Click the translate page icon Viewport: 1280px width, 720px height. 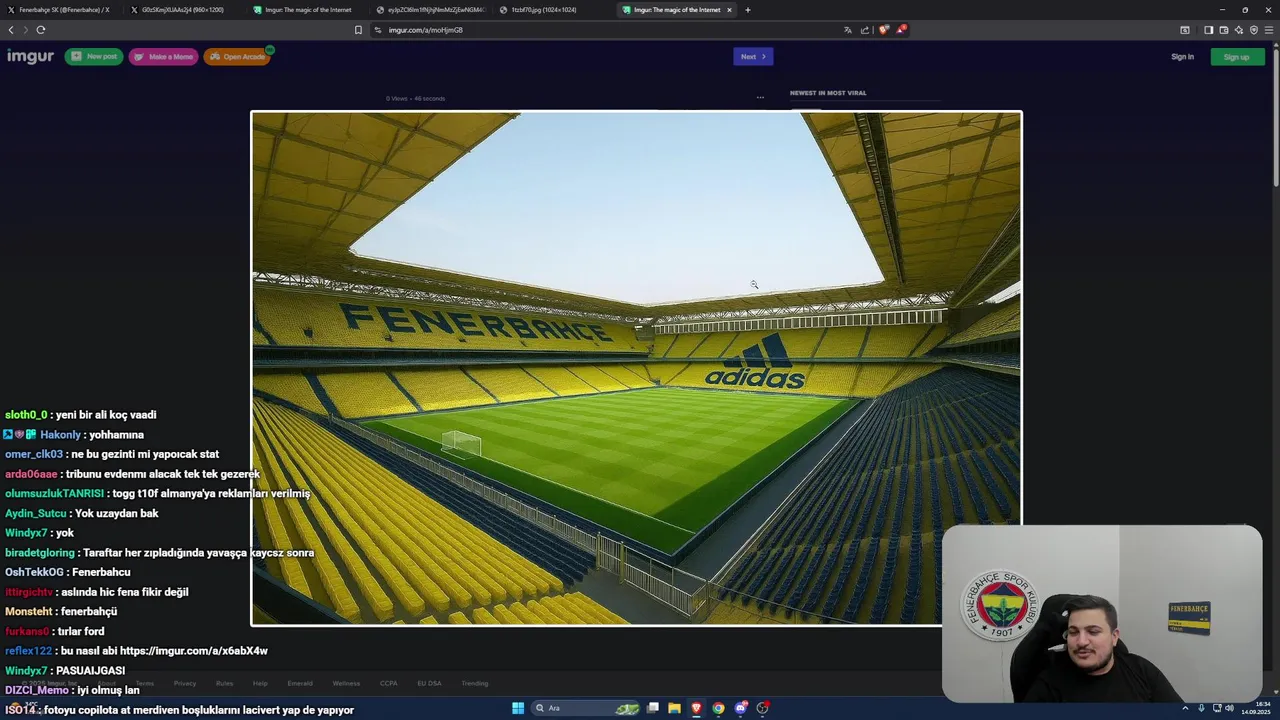coord(848,30)
